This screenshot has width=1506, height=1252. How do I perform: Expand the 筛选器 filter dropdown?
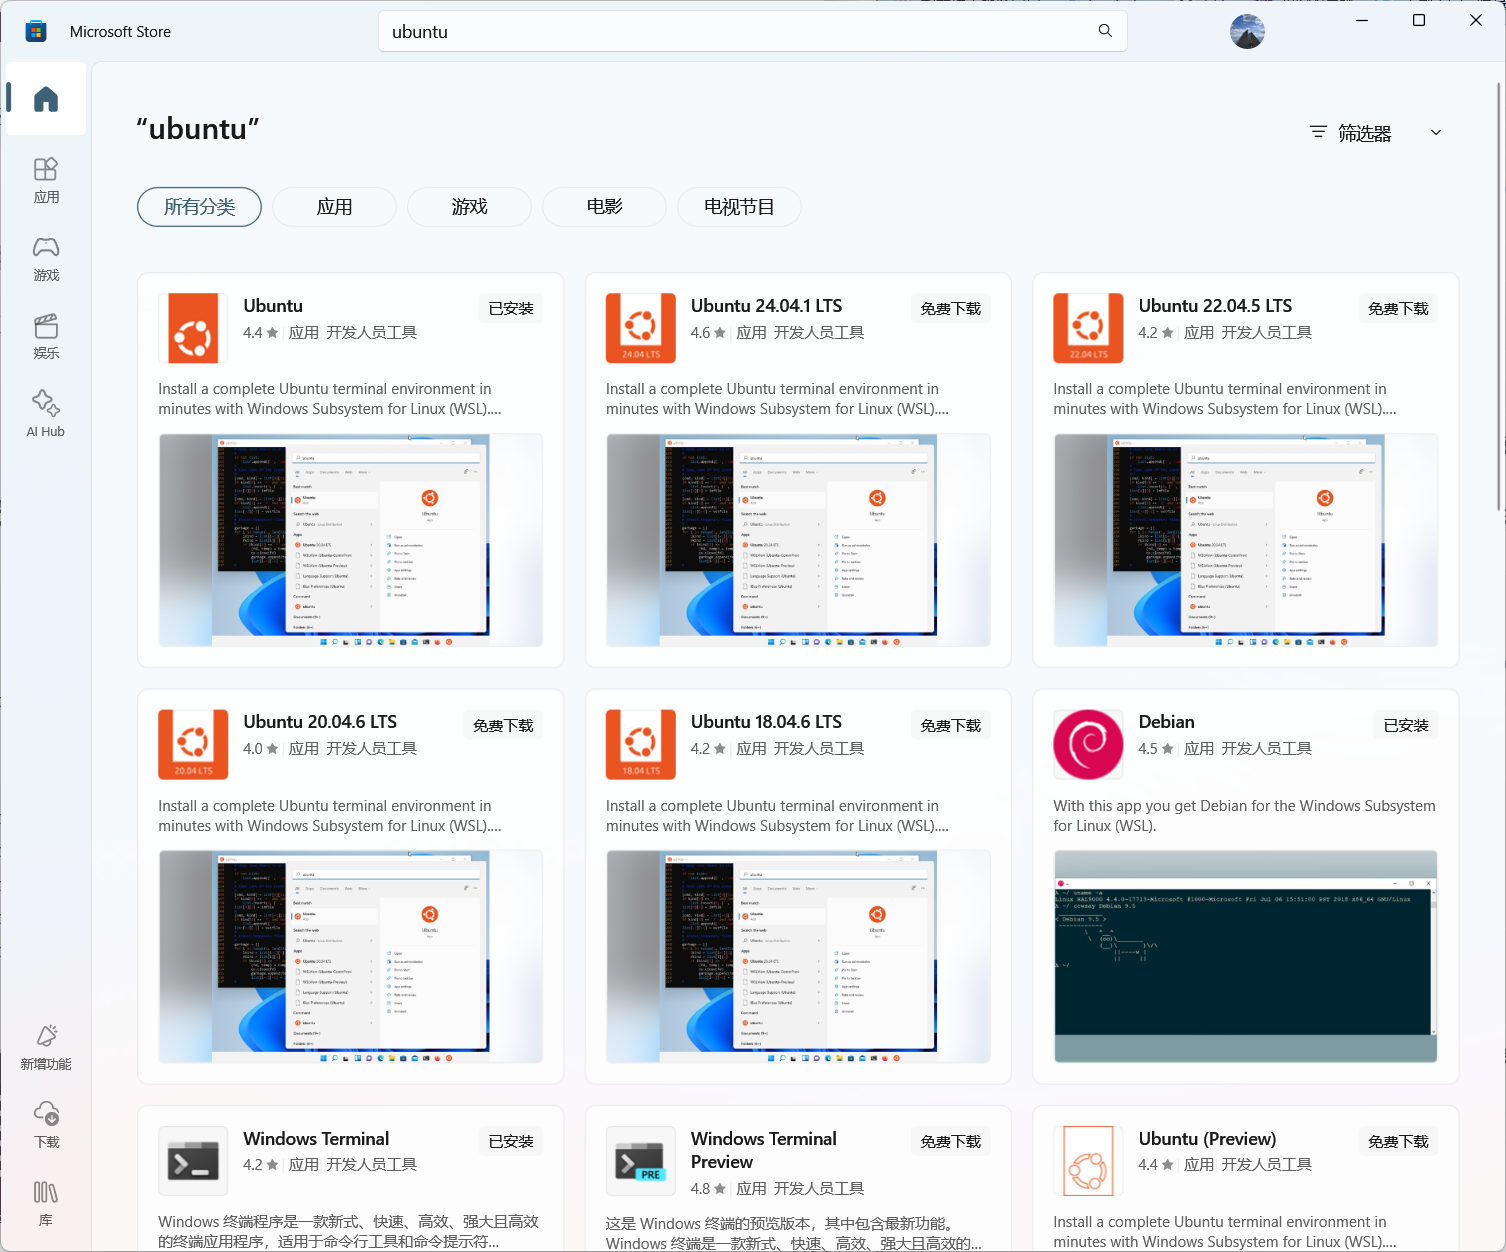[x=1376, y=133]
